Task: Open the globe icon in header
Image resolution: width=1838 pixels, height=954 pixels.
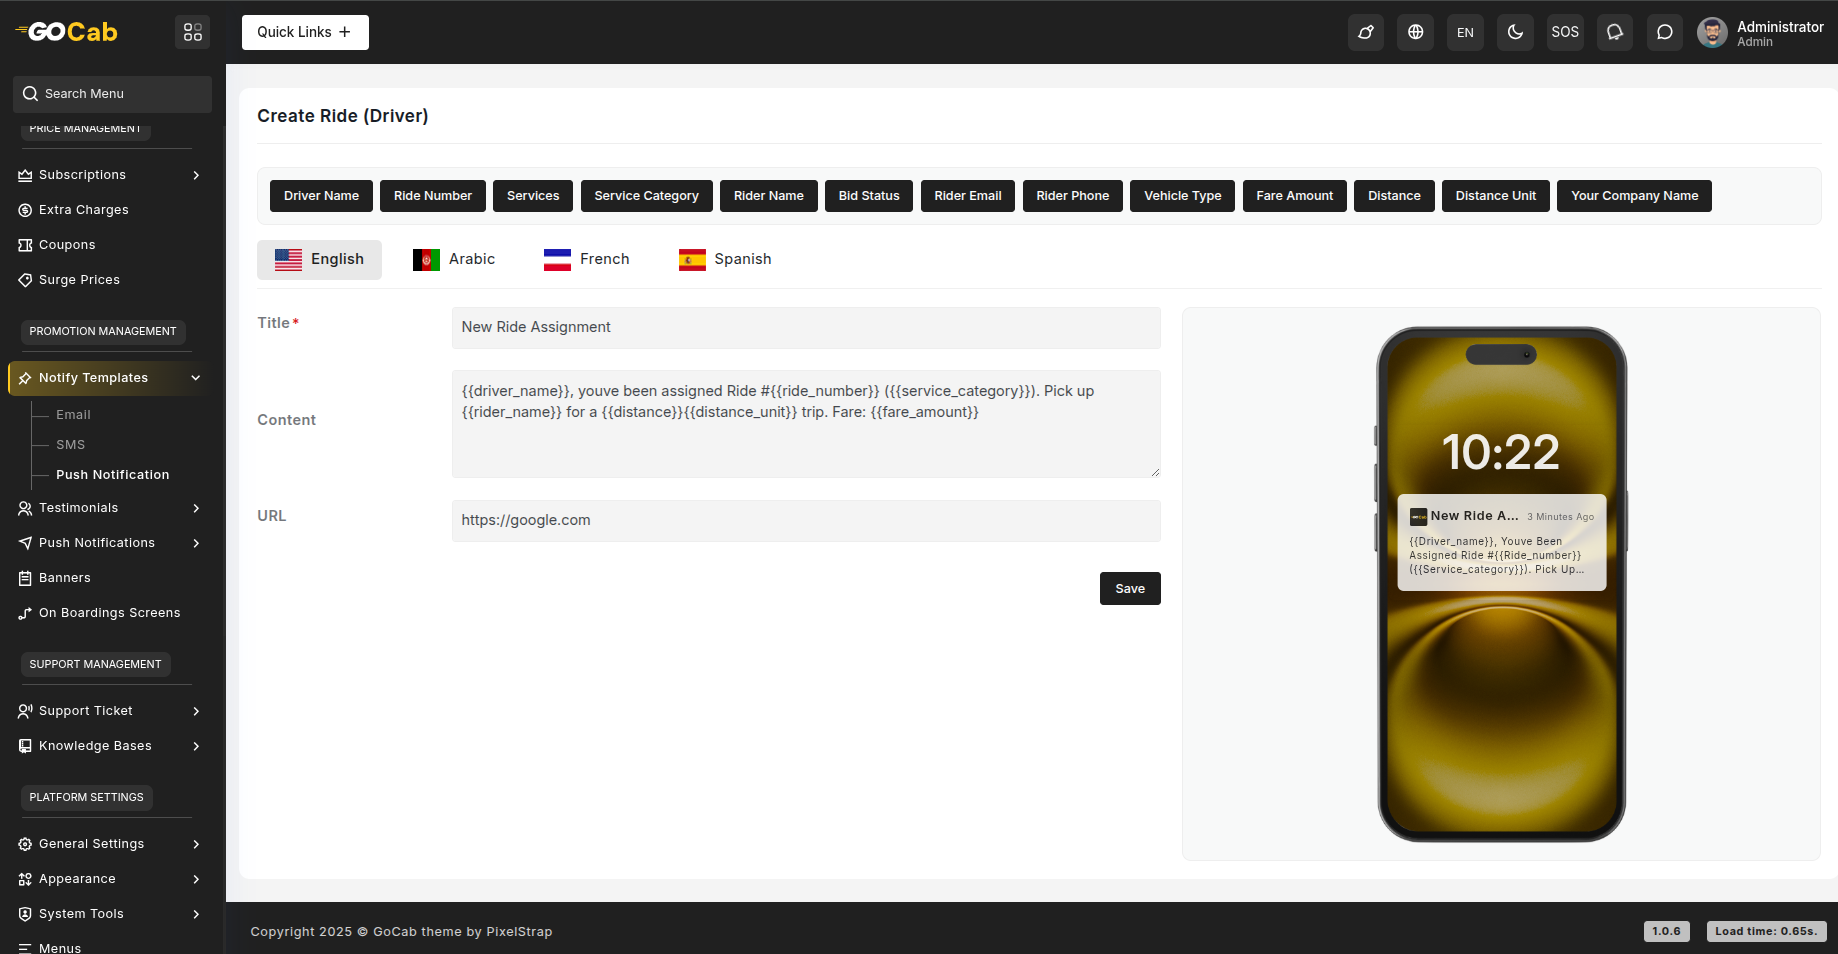Action: (1415, 32)
